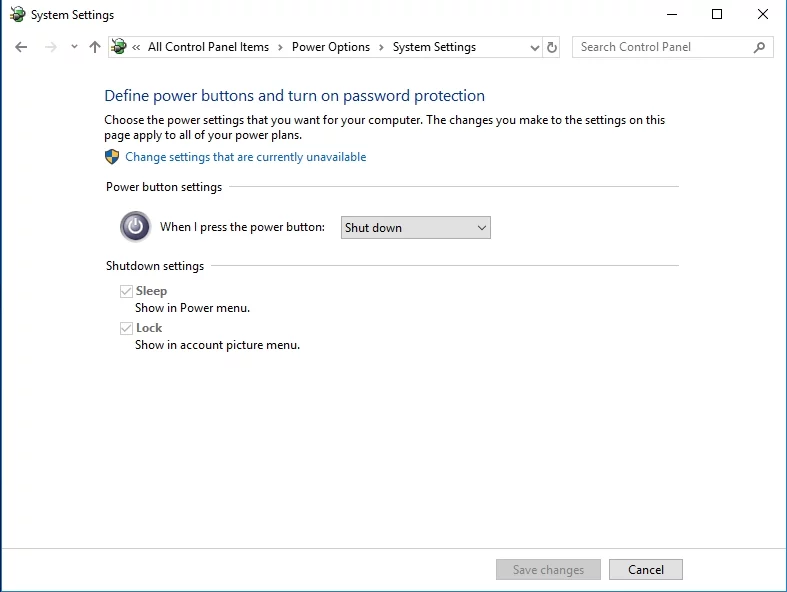
Task: Click 'Power button settings' section label
Action: tap(164, 187)
